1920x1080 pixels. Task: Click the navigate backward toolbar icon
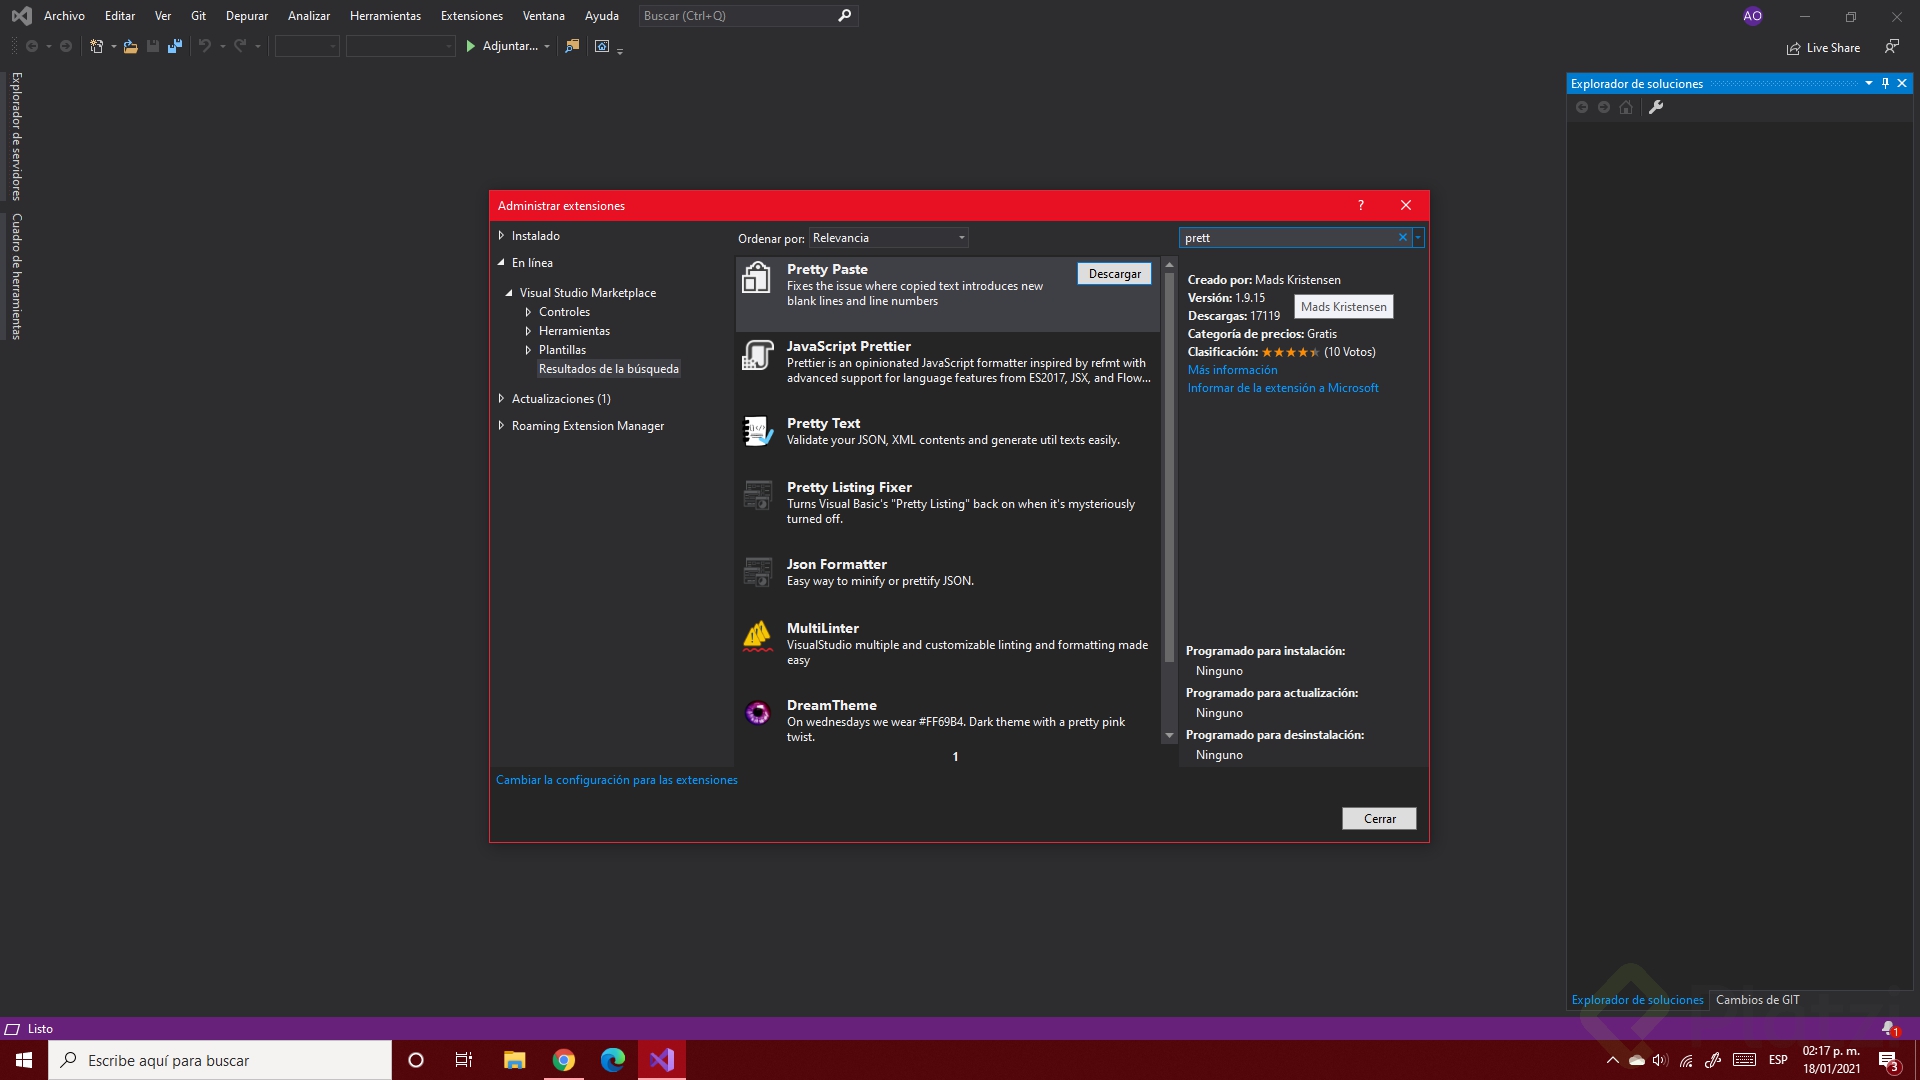coord(32,46)
